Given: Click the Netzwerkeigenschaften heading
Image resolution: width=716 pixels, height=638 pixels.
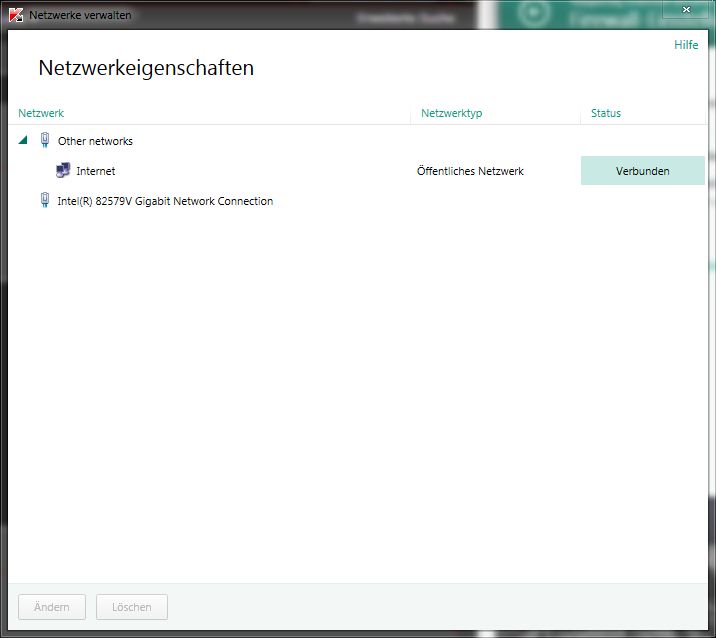Looking at the screenshot, I should [x=146, y=68].
